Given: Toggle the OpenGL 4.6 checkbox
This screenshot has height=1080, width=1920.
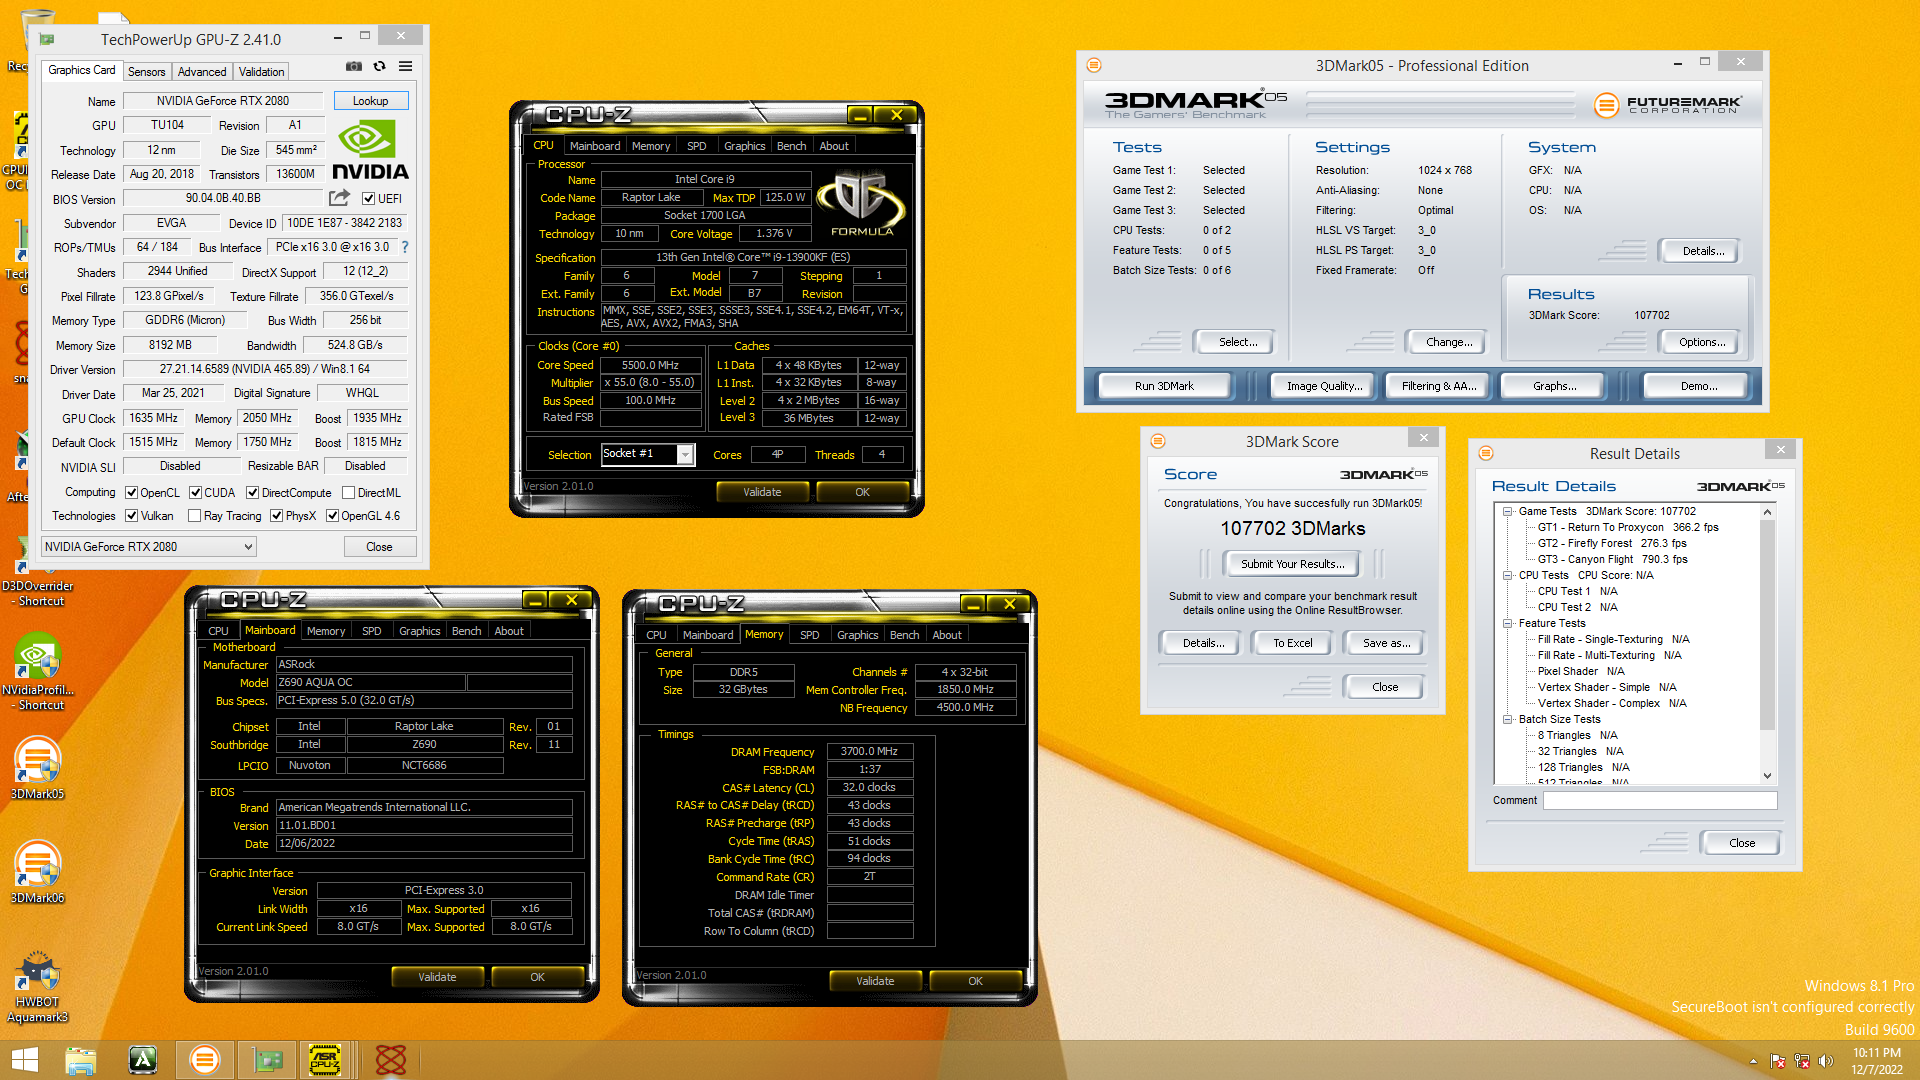Looking at the screenshot, I should [x=333, y=516].
